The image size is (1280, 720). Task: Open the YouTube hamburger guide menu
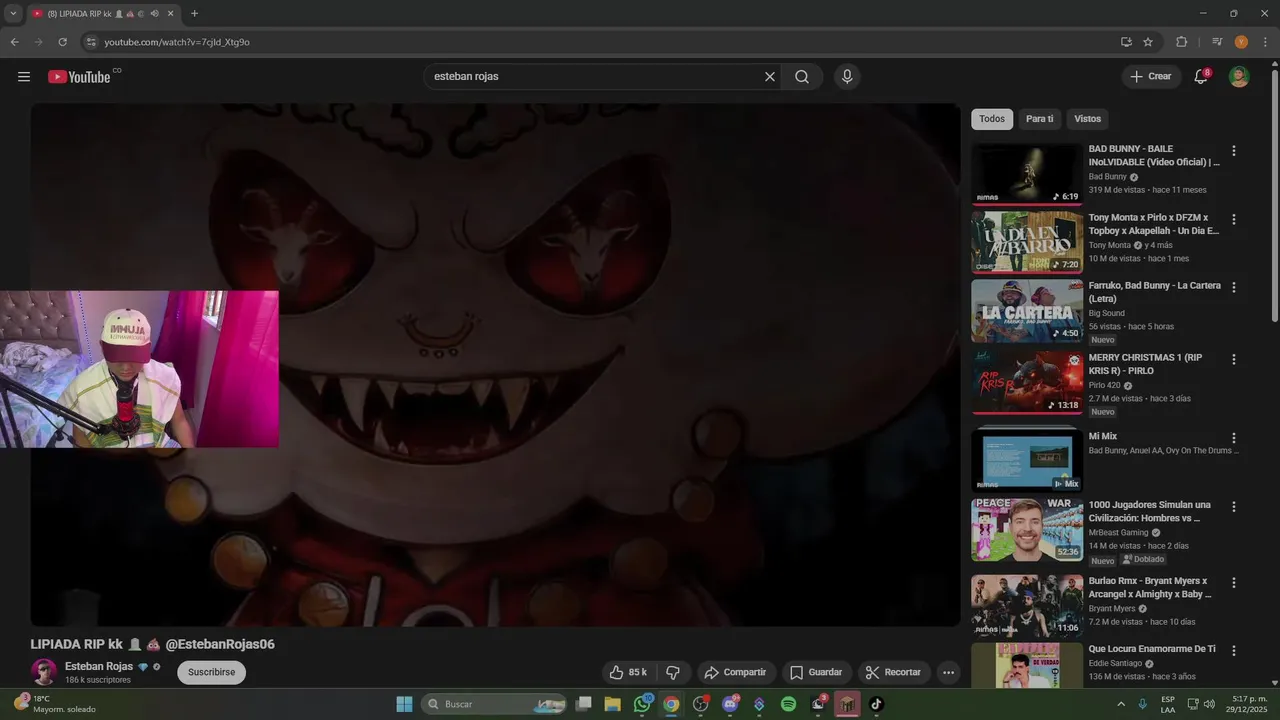coord(24,77)
